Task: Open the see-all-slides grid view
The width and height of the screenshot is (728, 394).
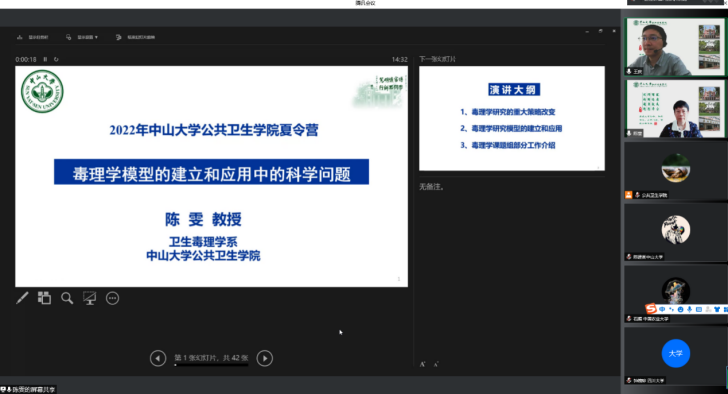Action: pos(45,298)
